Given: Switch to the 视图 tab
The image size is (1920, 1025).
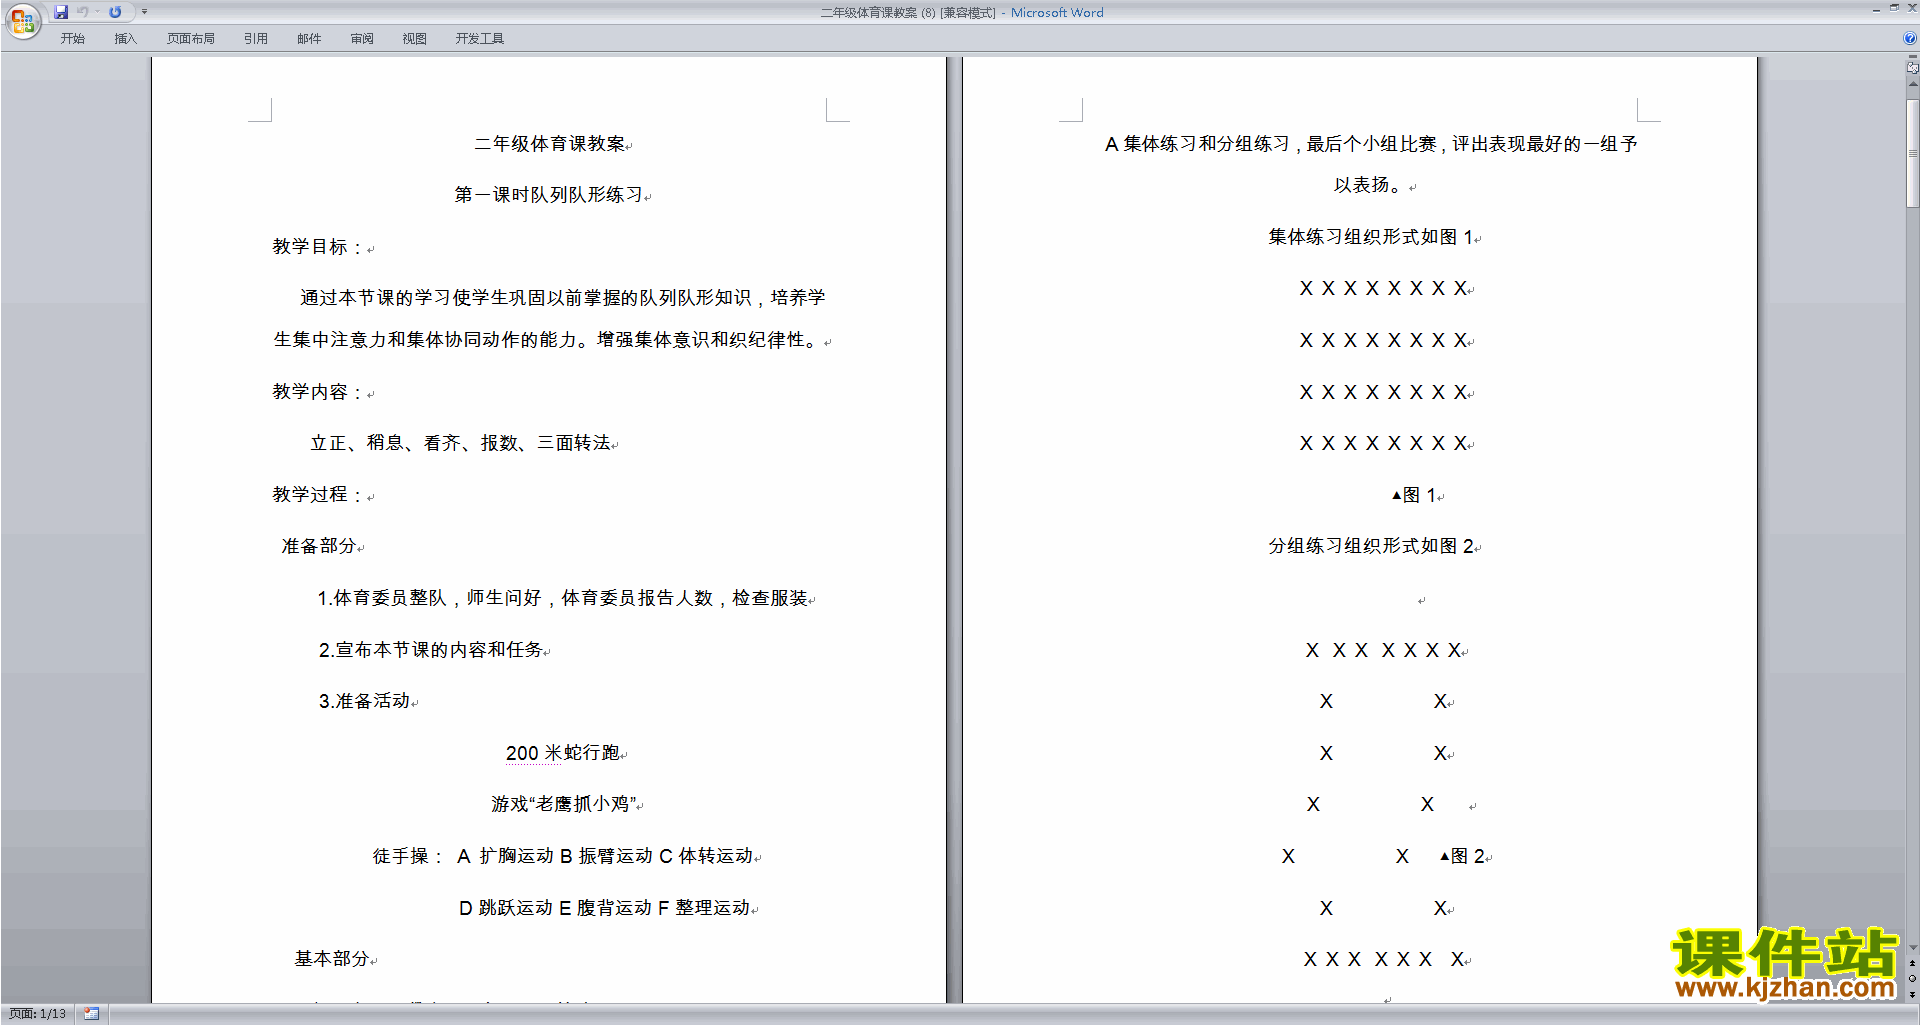Looking at the screenshot, I should (415, 39).
